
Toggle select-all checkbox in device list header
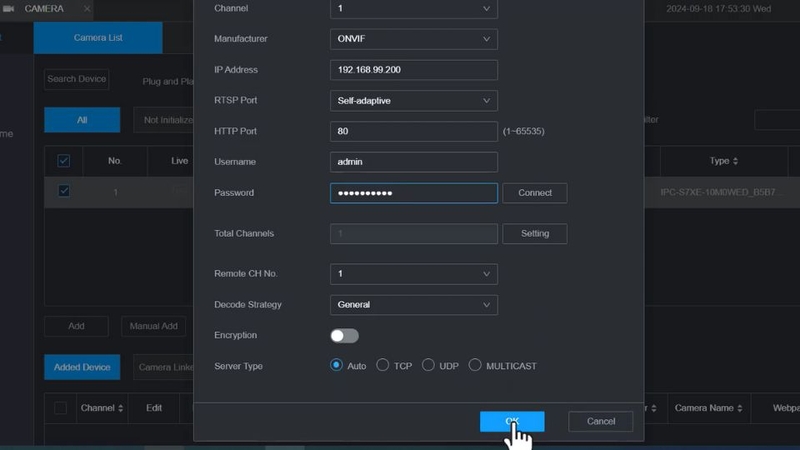coord(64,161)
